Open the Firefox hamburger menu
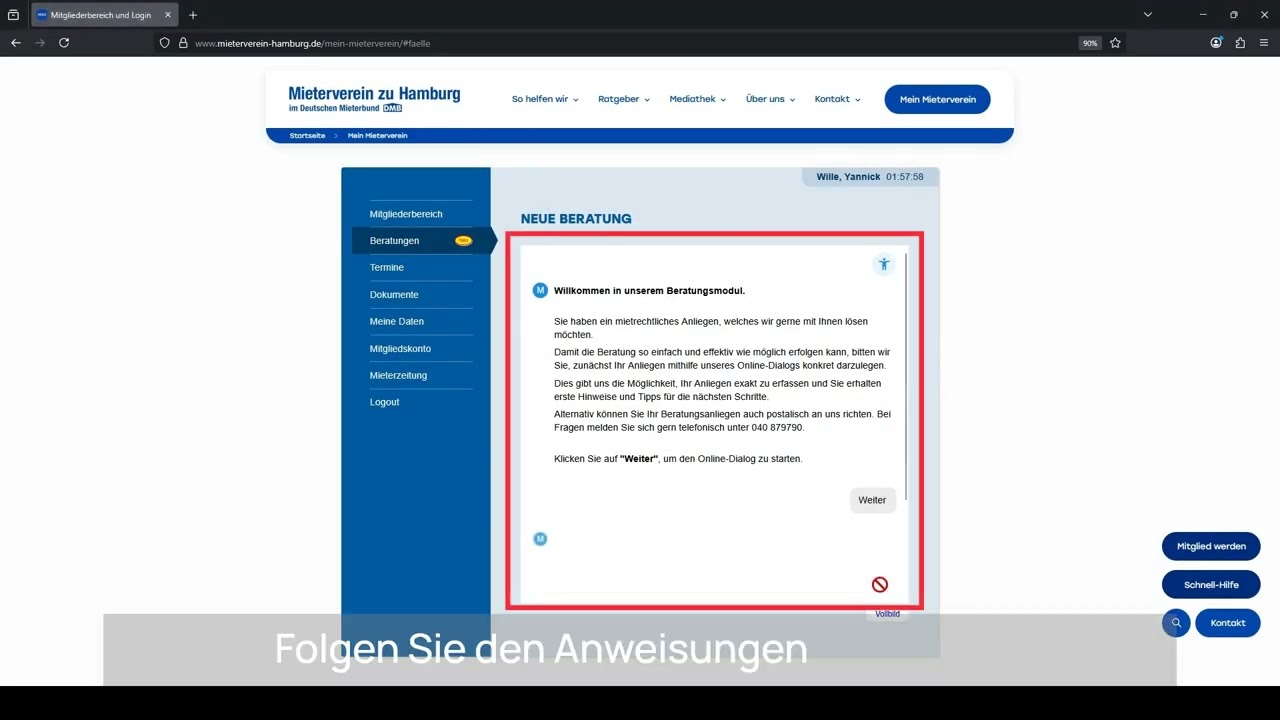The height and width of the screenshot is (720, 1280). coord(1264,43)
